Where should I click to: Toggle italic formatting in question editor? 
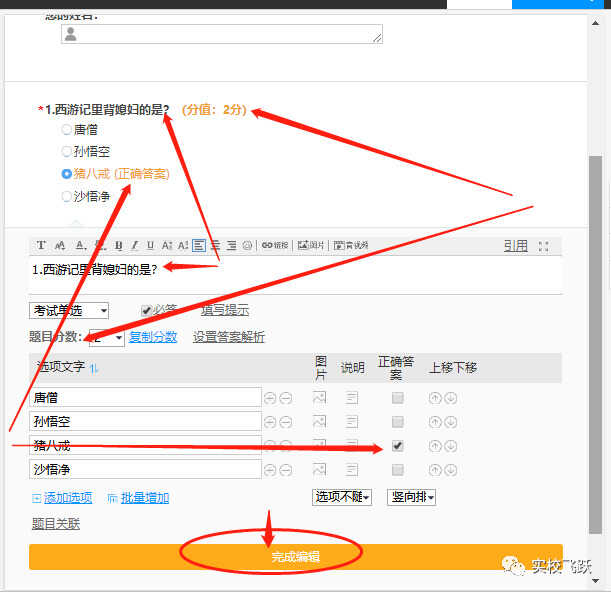134,245
